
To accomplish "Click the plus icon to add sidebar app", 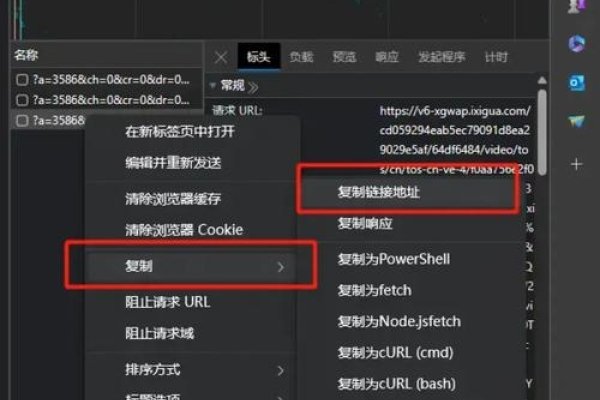I will [x=577, y=165].
